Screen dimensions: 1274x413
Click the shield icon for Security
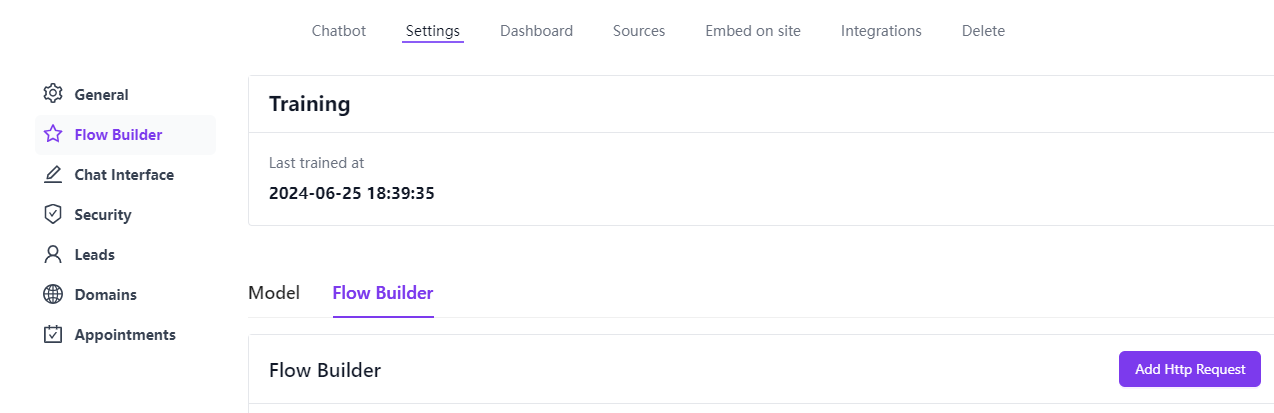53,214
